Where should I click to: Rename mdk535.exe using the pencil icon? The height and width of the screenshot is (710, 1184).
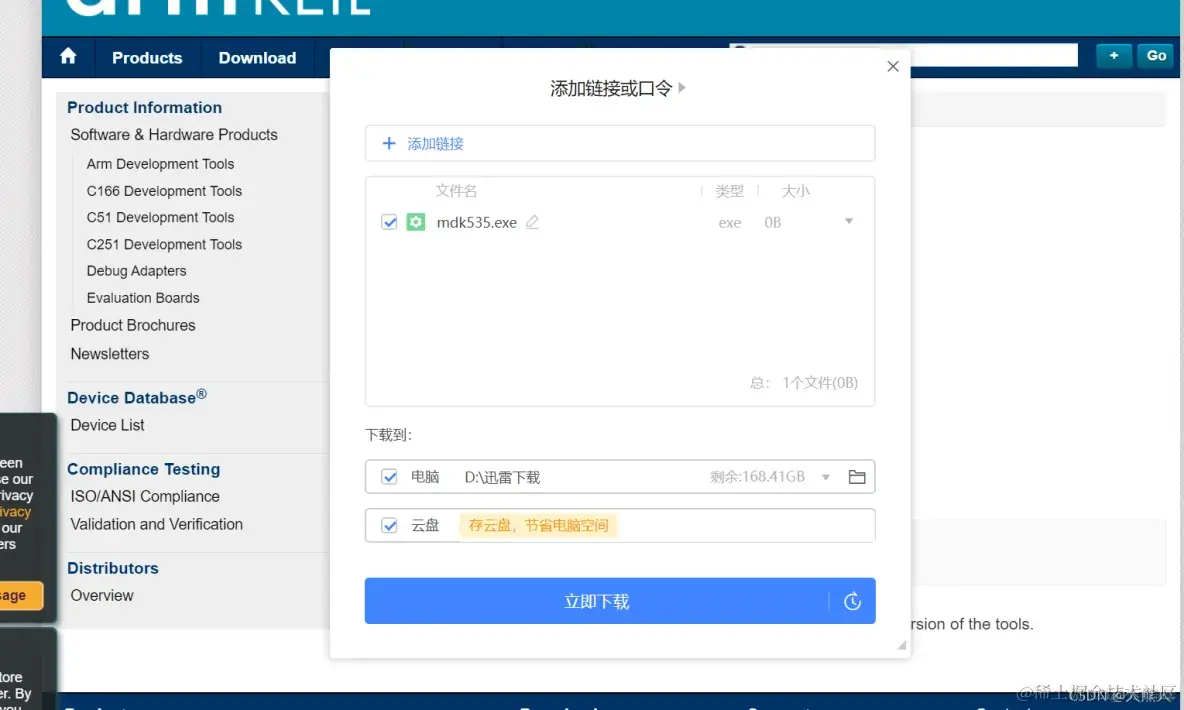click(532, 223)
